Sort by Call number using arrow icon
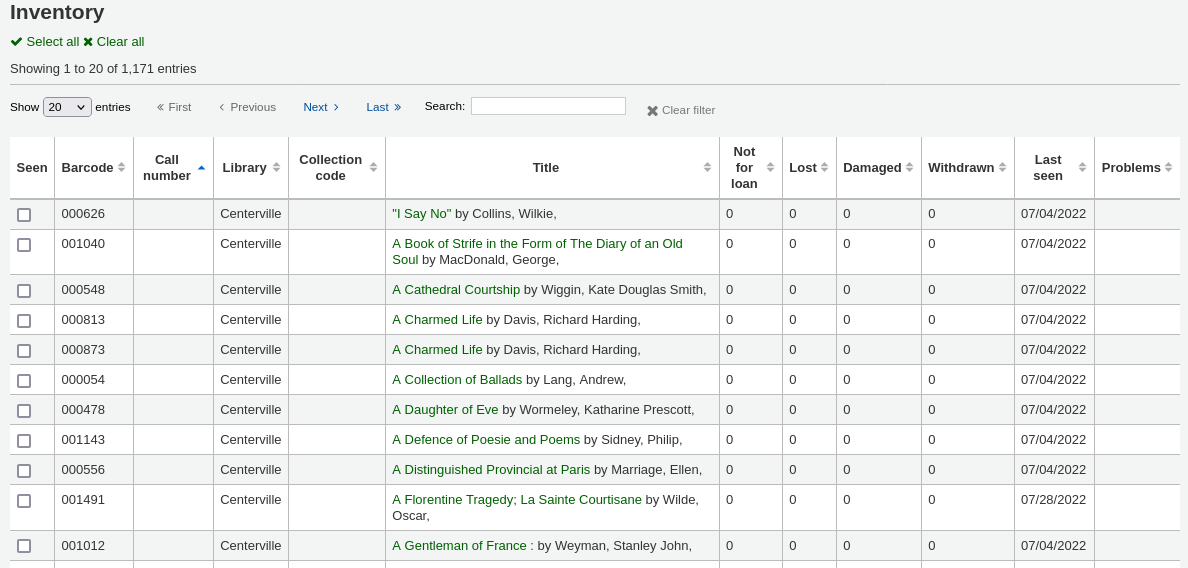The height and width of the screenshot is (568, 1188). pyautogui.click(x=201, y=168)
